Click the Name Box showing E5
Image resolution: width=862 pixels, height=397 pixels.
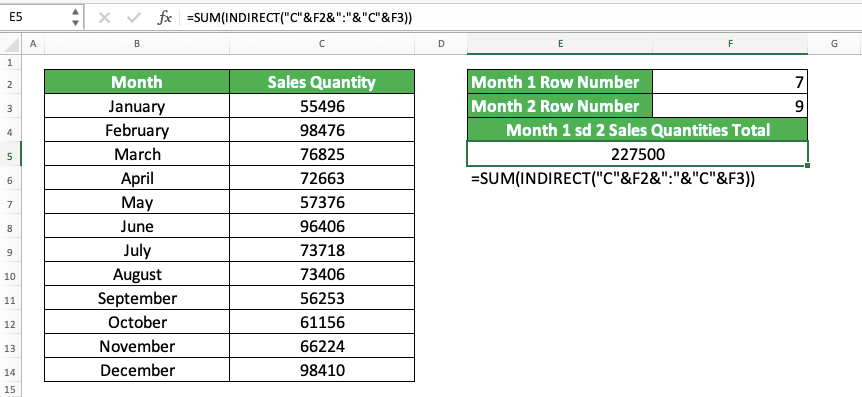35,18
